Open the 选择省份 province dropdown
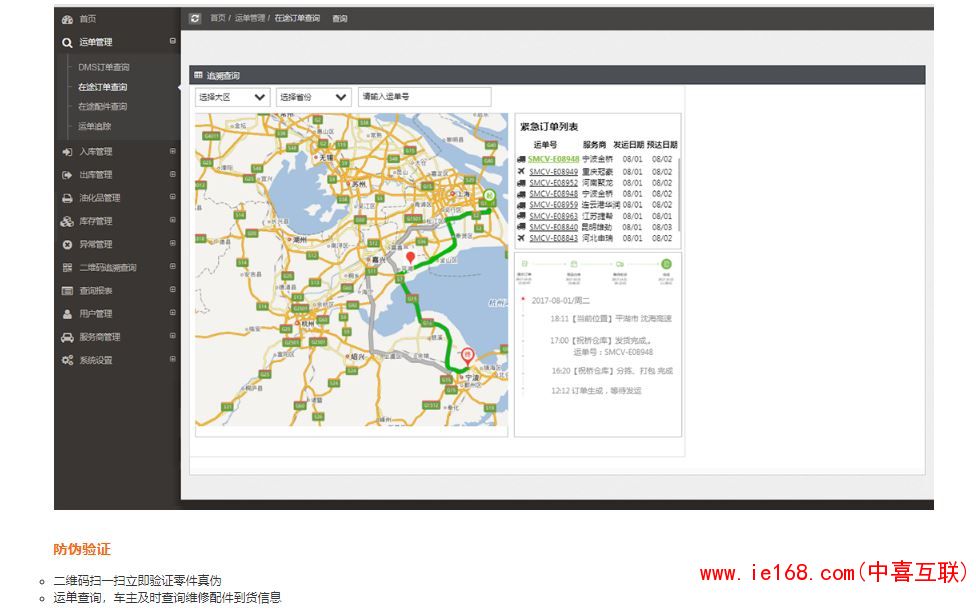This screenshot has width=976, height=614. [313, 97]
